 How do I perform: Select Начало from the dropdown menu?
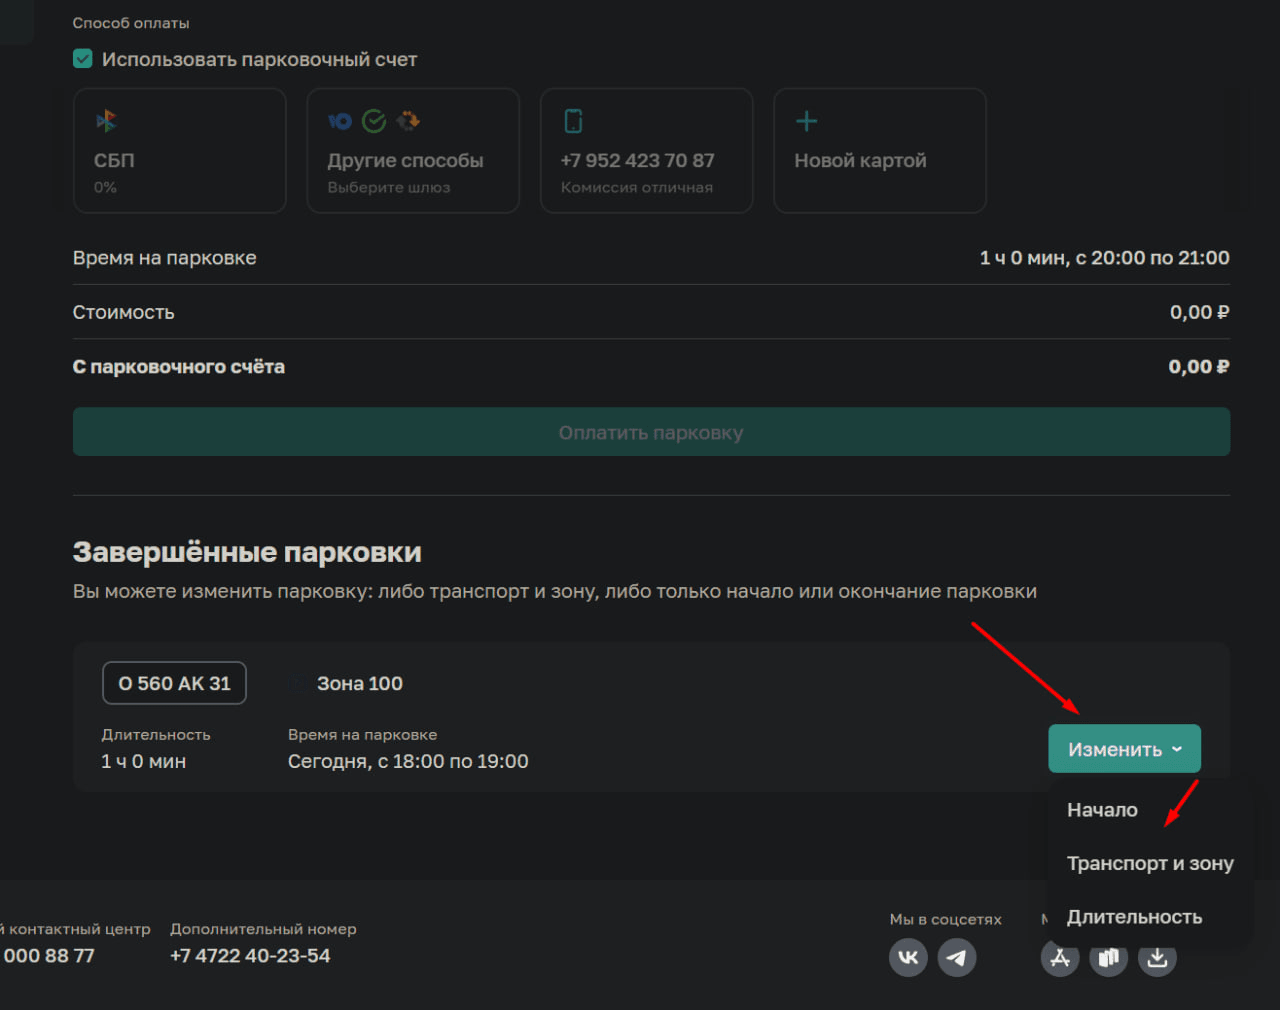click(x=1102, y=810)
